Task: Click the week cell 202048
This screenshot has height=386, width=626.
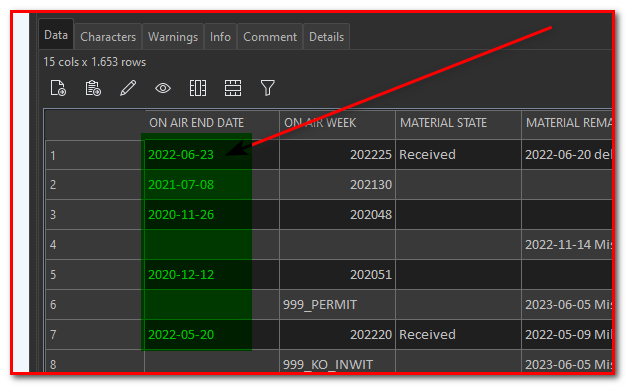Action: [x=337, y=215]
